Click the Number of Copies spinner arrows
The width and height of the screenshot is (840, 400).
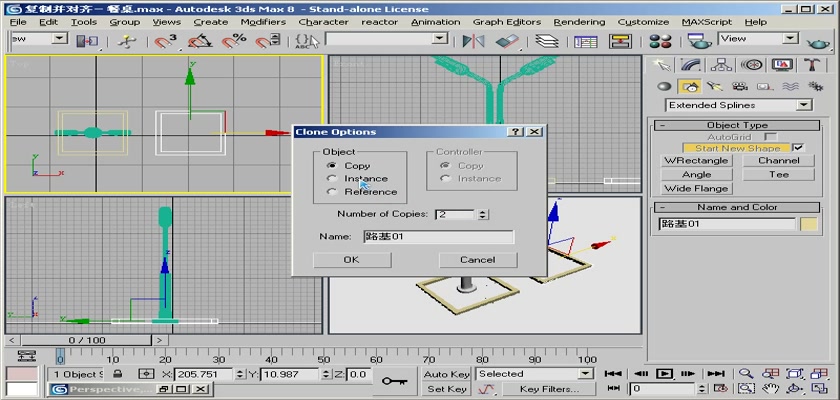(483, 214)
